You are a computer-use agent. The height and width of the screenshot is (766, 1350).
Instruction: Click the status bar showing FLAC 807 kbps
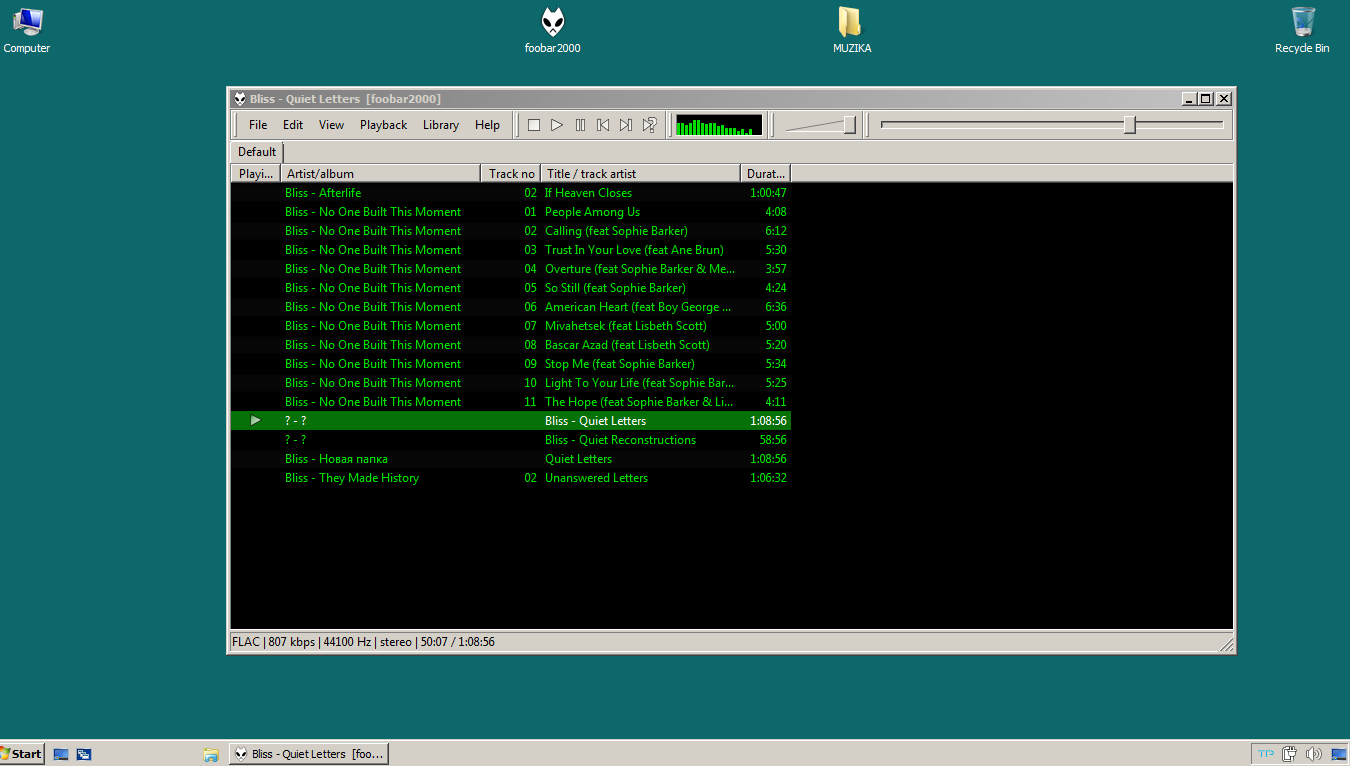tap(363, 642)
